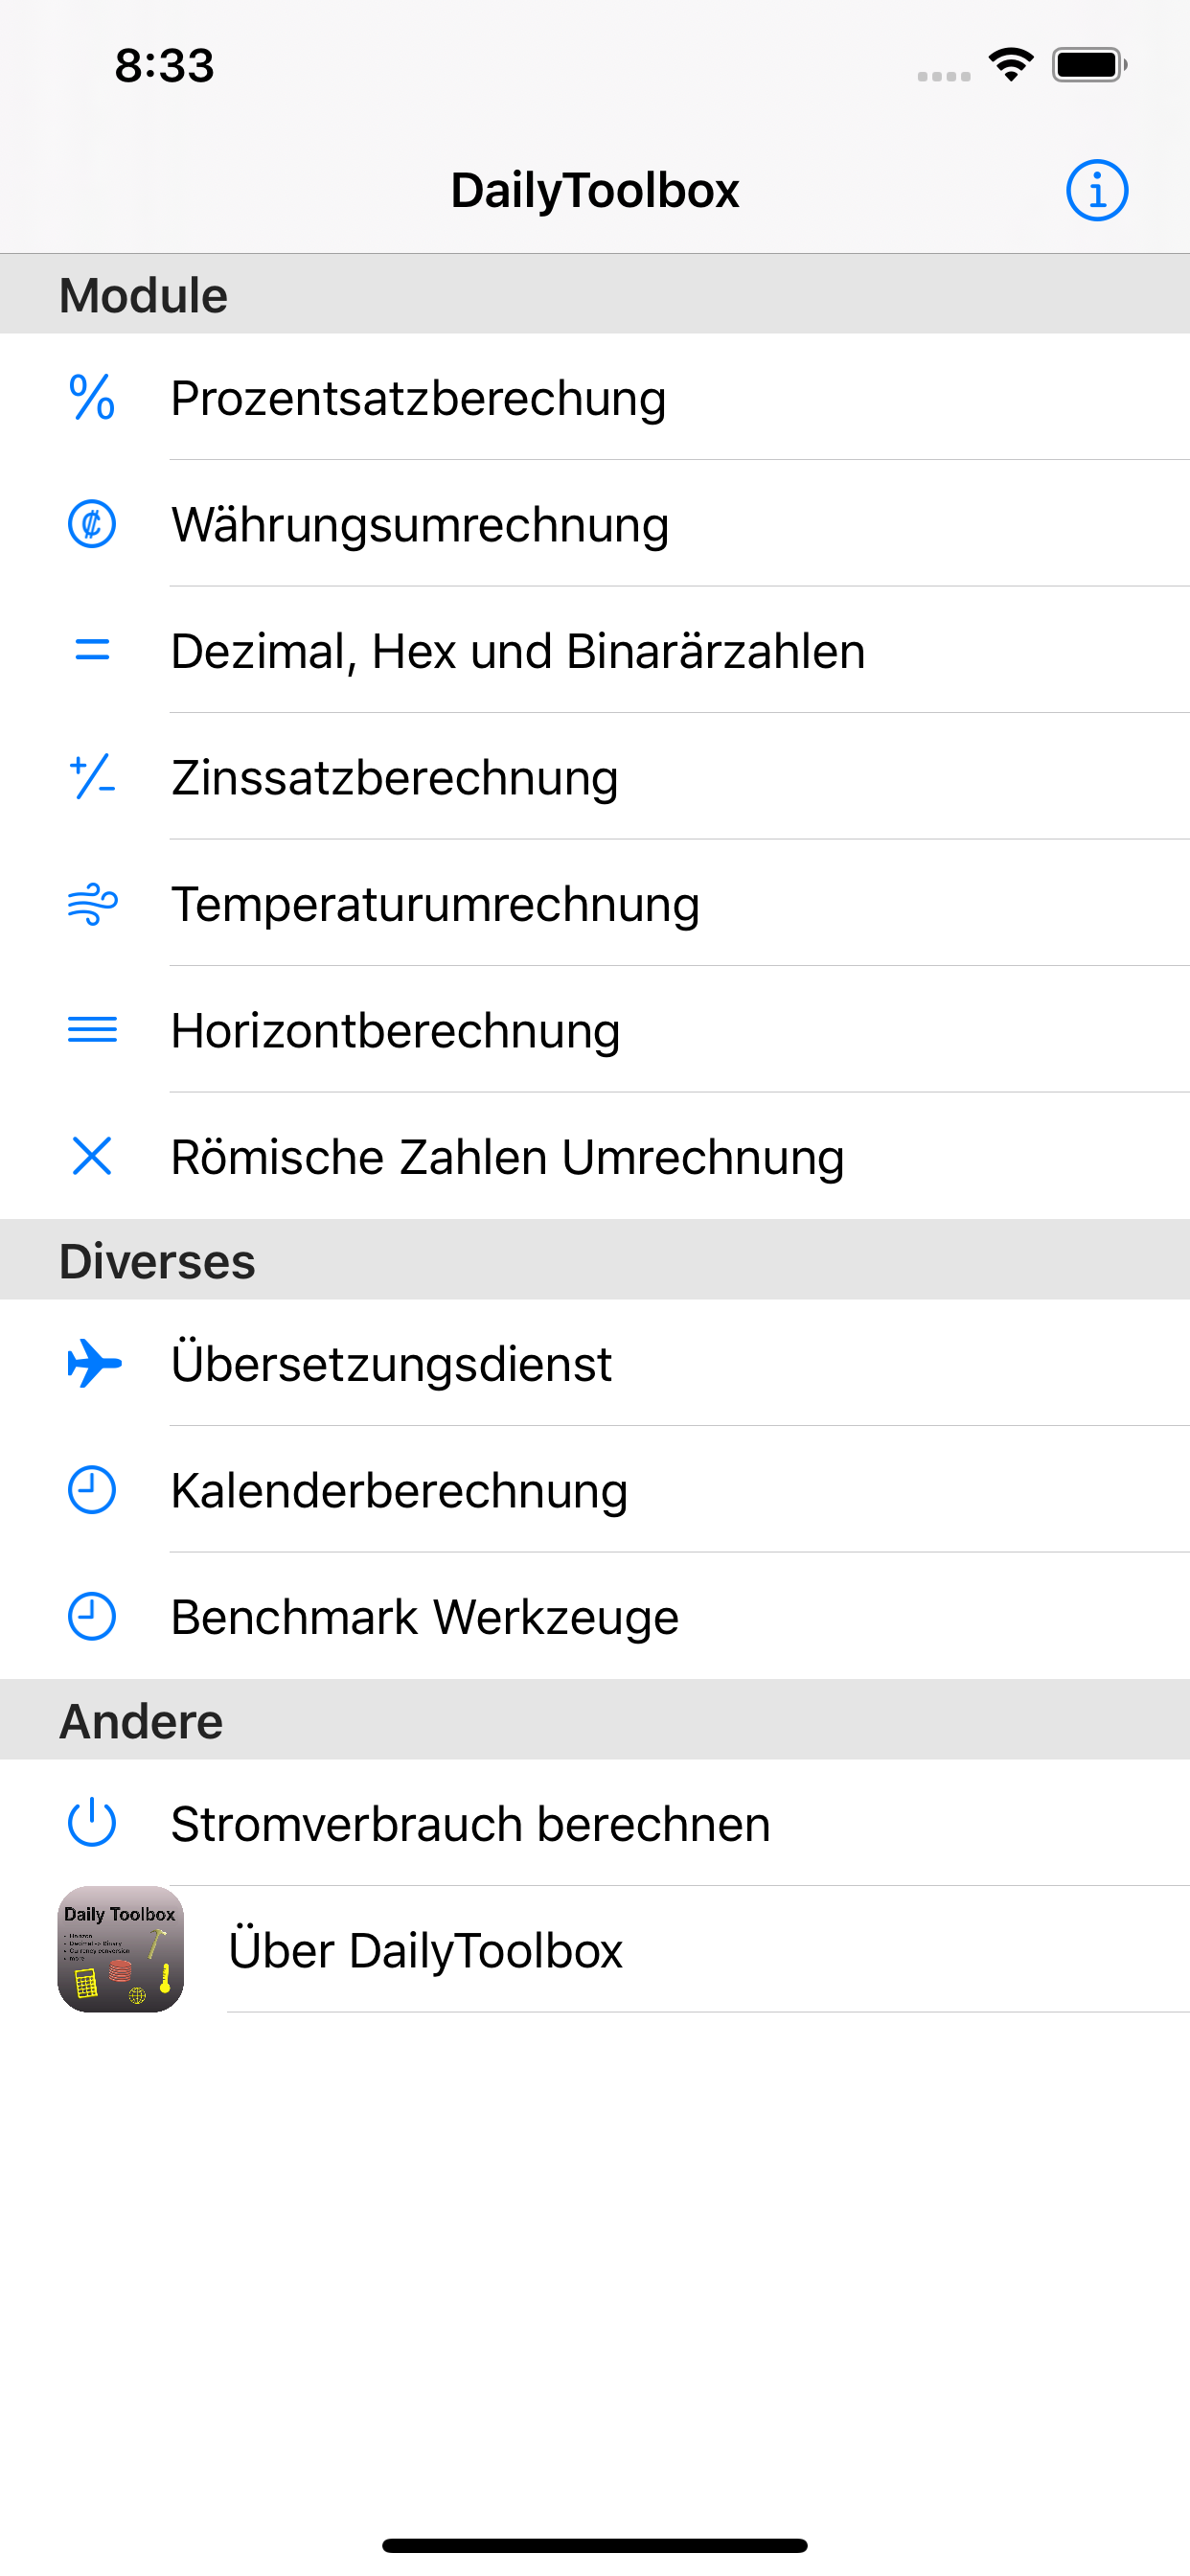Tap the clock icon beside Kalenderberechnung
This screenshot has width=1190, height=2576.
tap(92, 1490)
